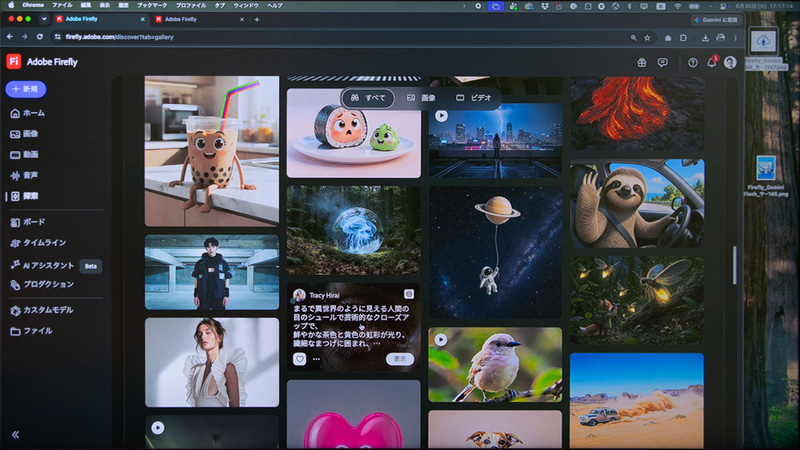Open プロダクション (Production) in the sidebar
Screen dimensions: 800x450
coord(42,284)
